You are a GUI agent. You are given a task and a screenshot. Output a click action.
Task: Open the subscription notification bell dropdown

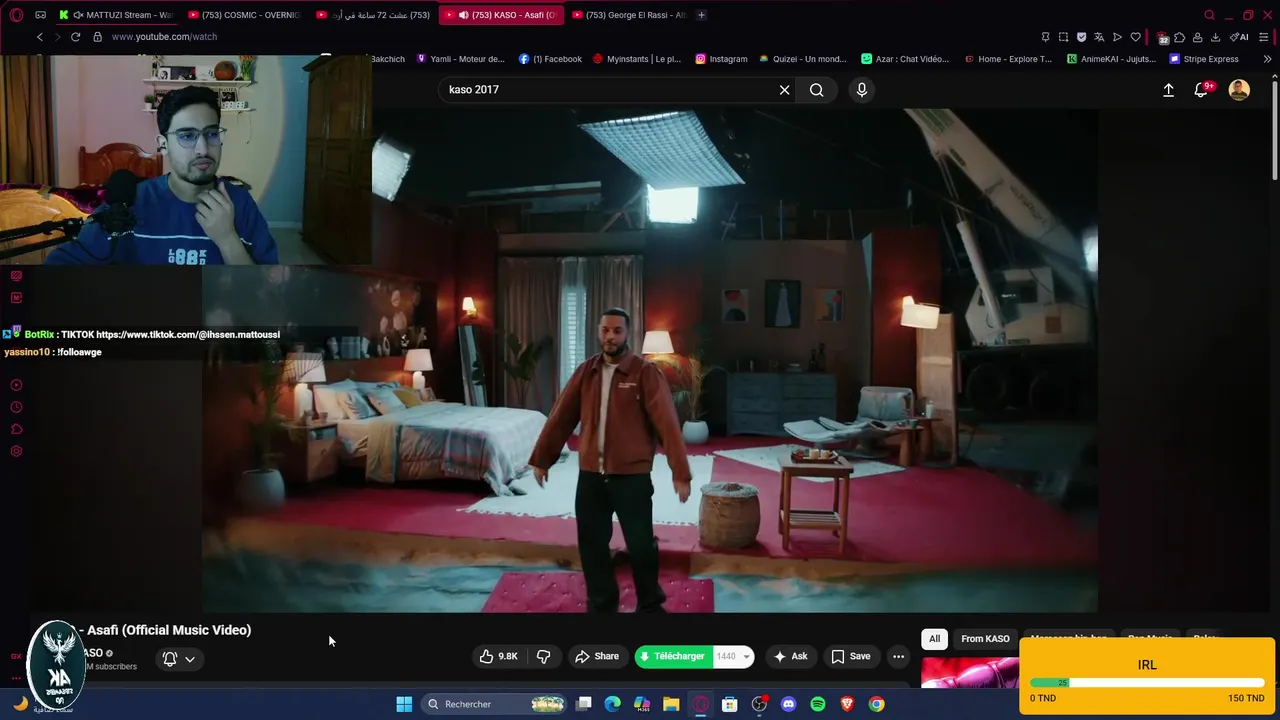(x=178, y=659)
